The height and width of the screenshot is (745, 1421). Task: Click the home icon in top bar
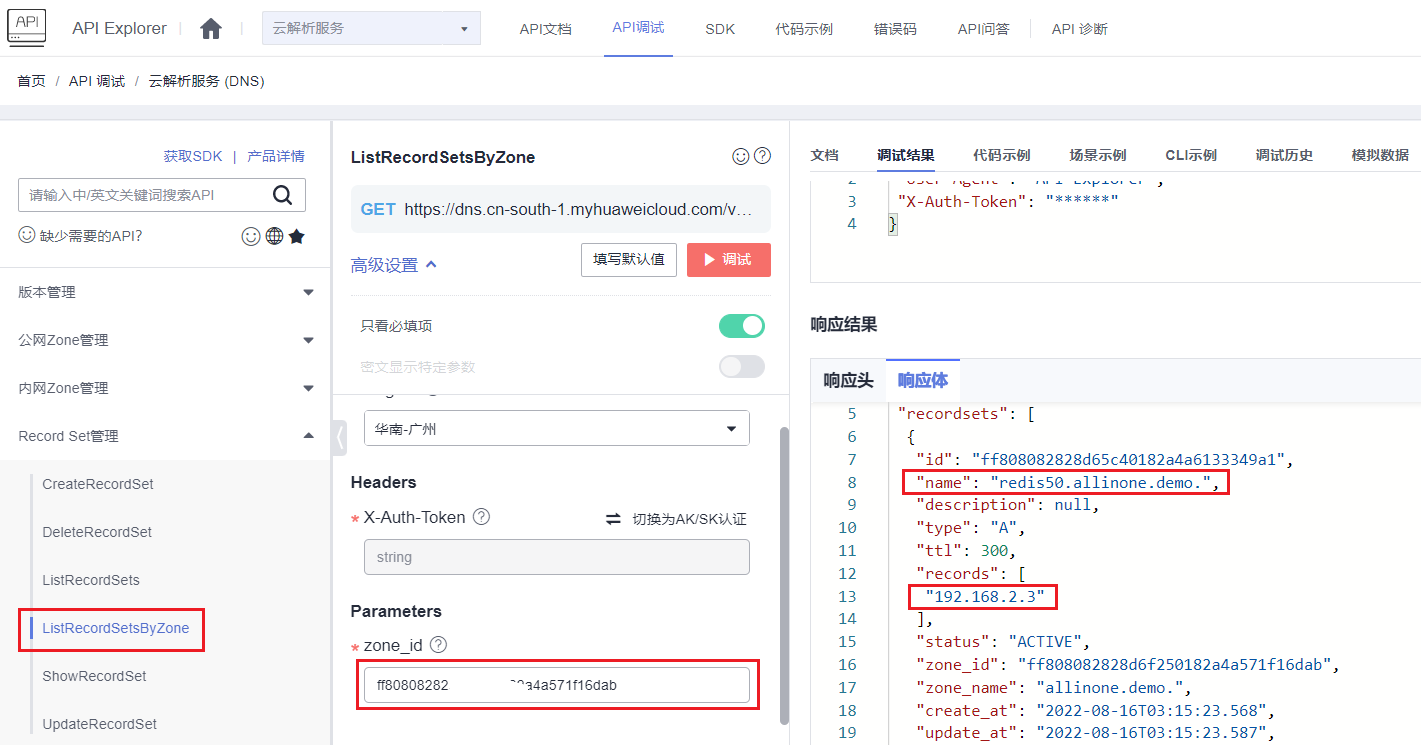coord(211,29)
